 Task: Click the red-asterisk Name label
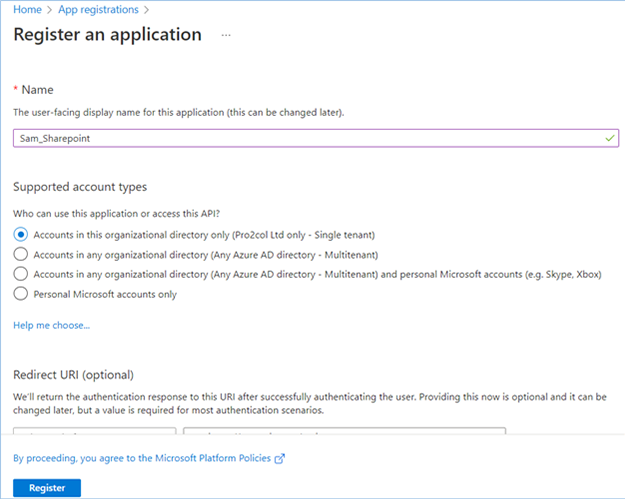[33, 90]
